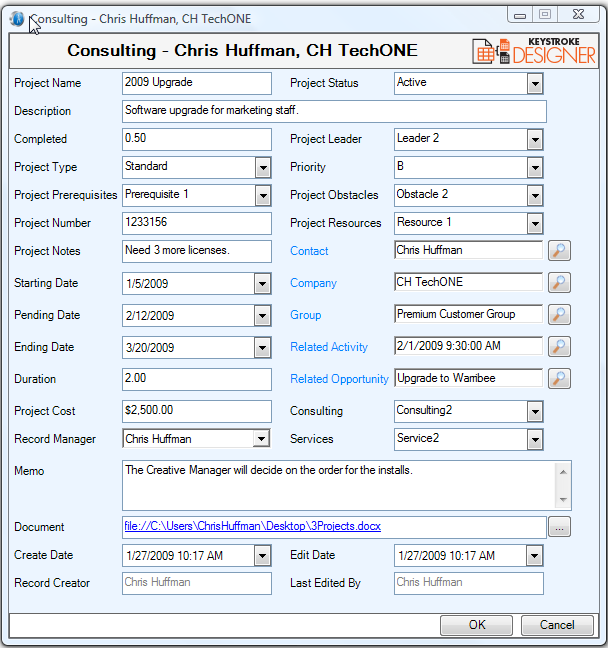Click the Duration field

coord(197,379)
